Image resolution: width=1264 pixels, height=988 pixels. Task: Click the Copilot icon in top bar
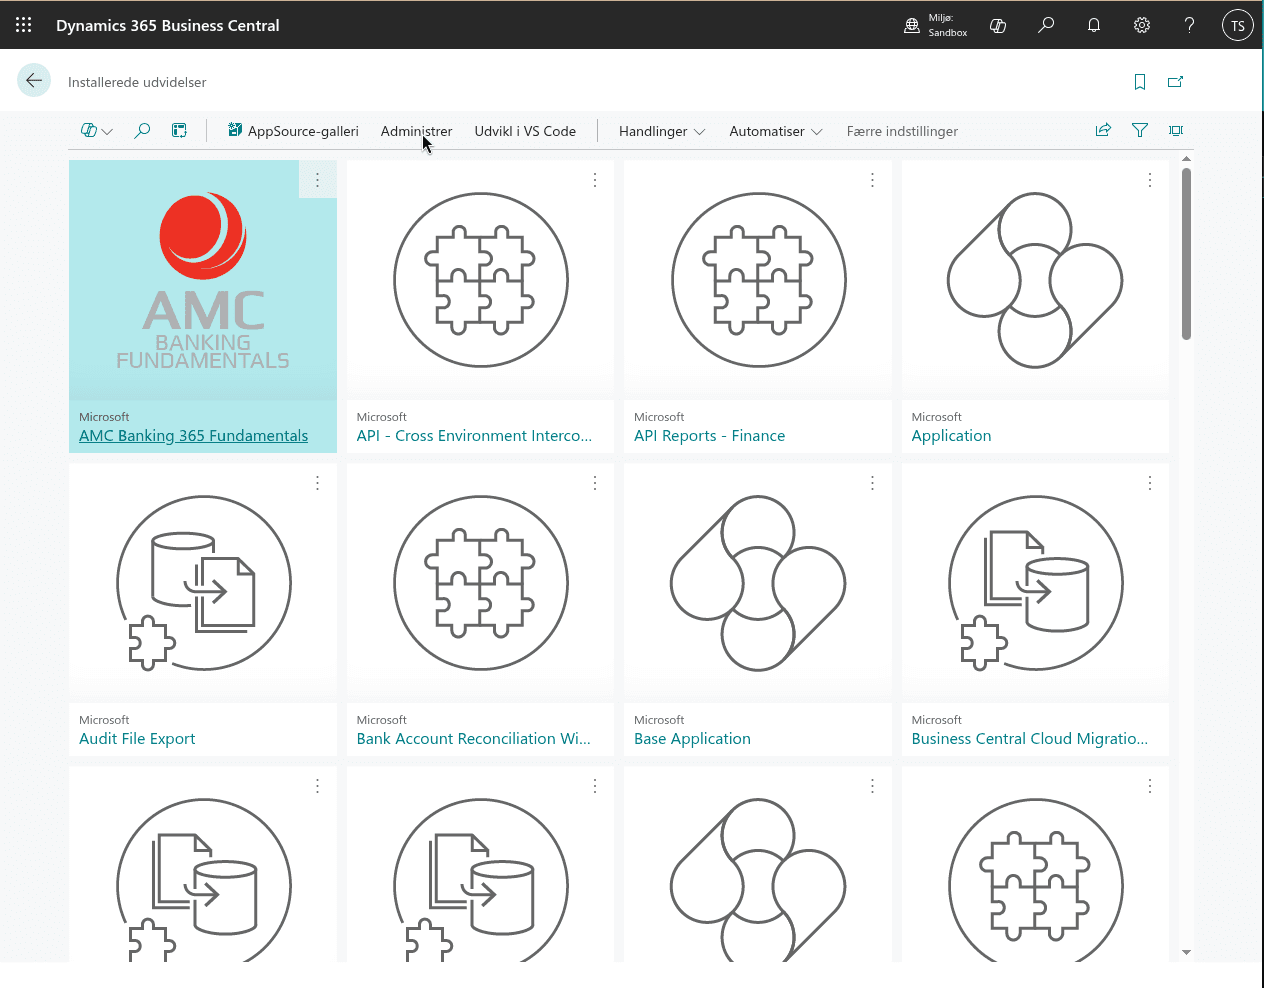coord(998,26)
